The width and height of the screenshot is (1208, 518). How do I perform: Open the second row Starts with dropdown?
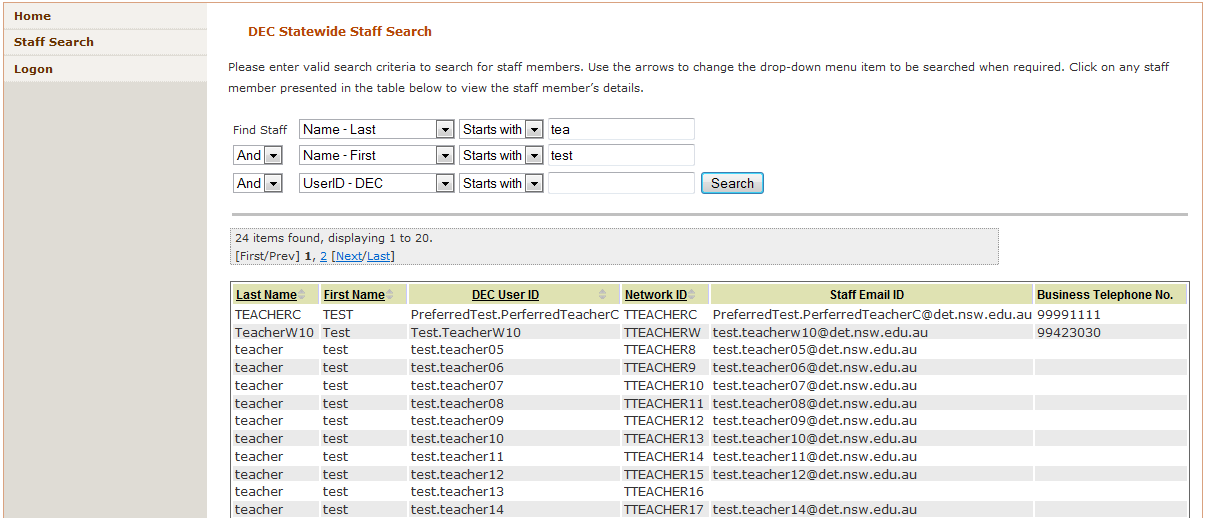click(x=501, y=155)
